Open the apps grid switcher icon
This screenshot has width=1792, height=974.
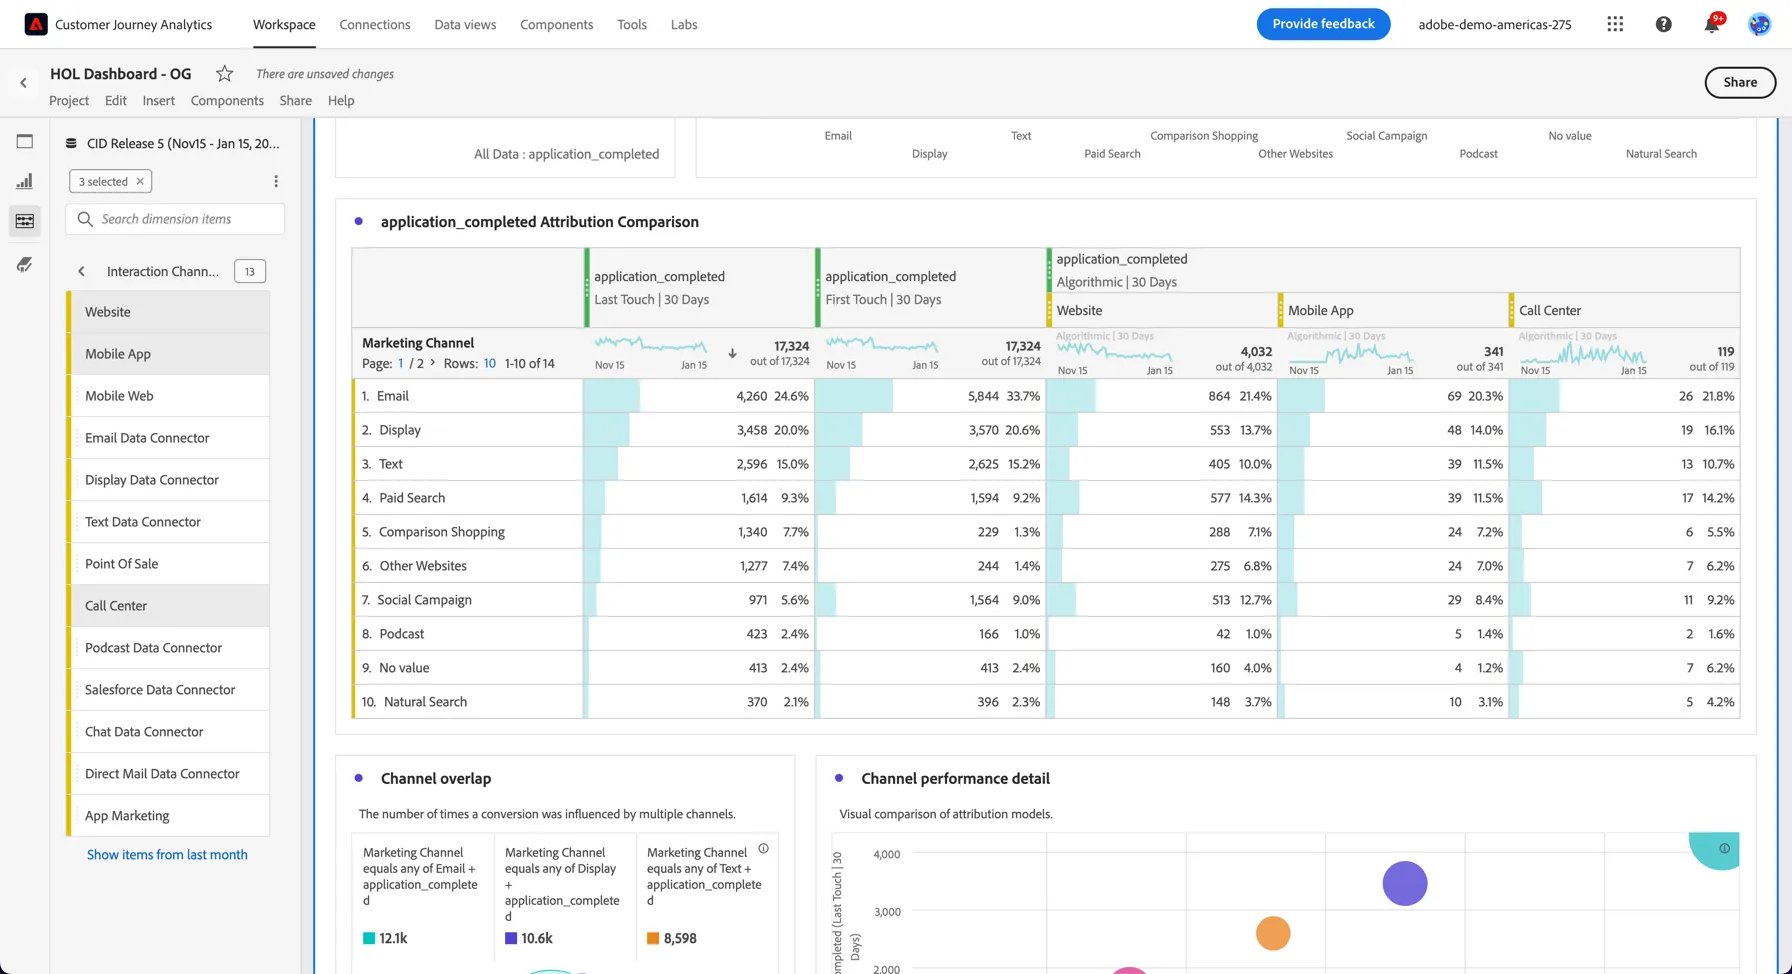[x=1615, y=24]
